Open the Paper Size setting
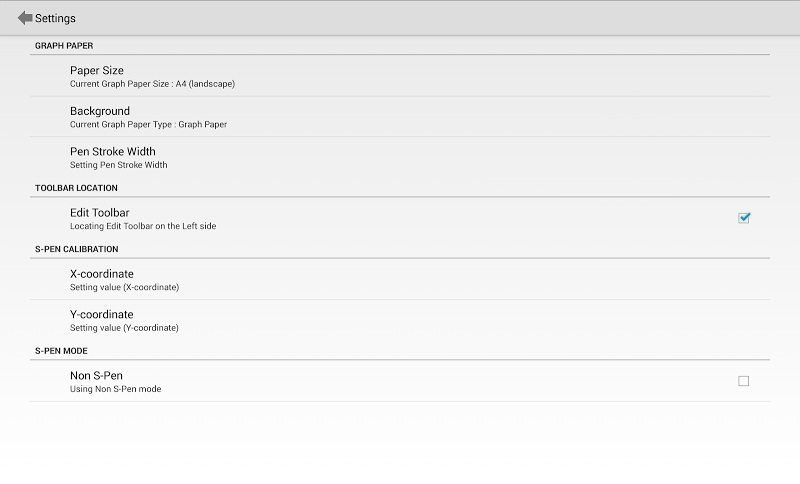 pos(97,70)
